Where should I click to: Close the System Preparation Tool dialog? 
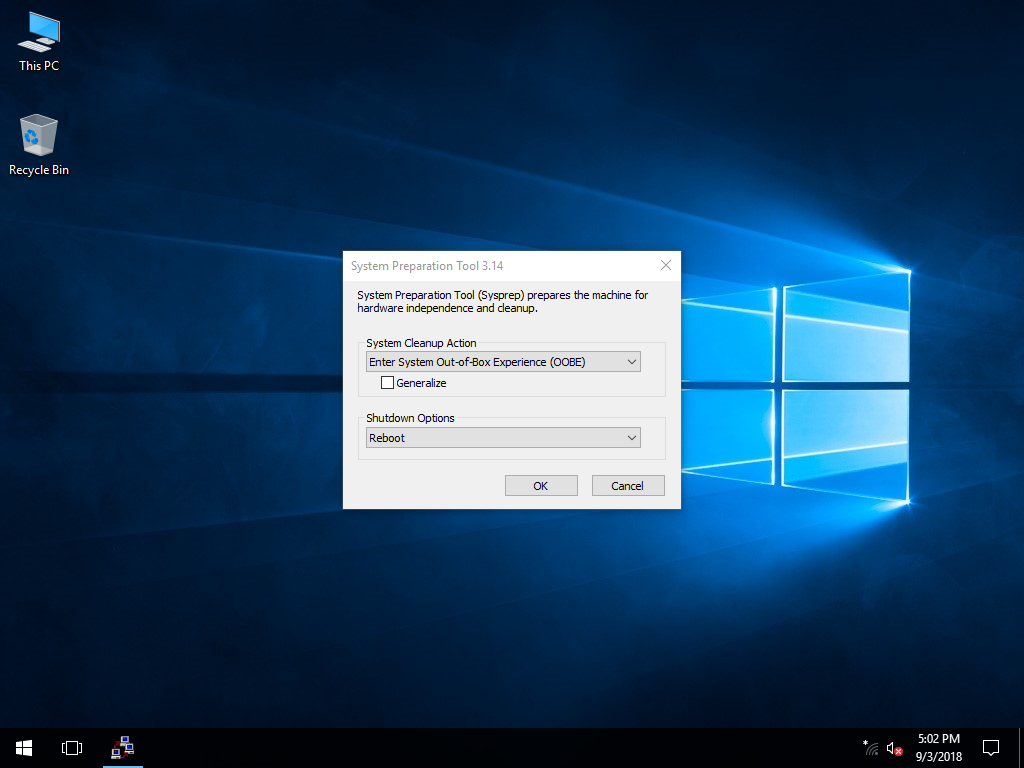point(665,265)
